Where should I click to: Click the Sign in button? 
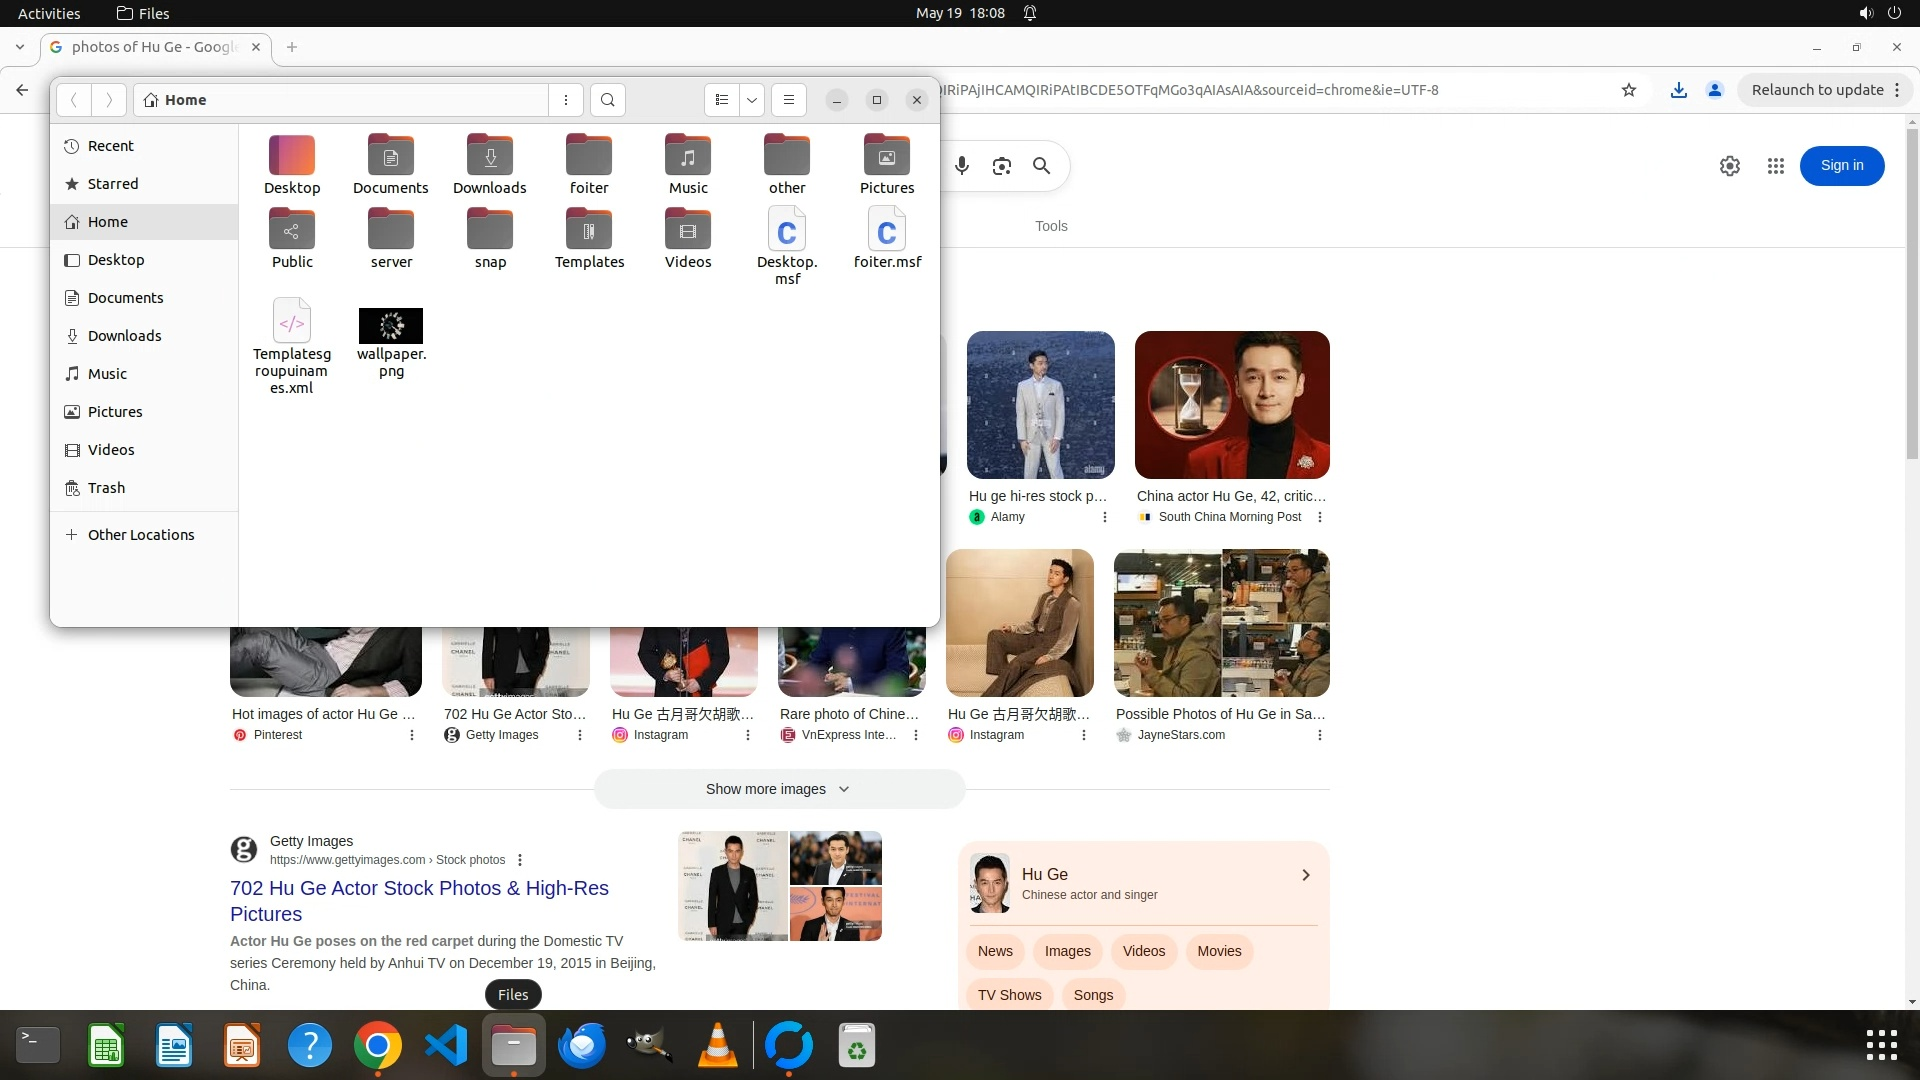pos(1842,166)
